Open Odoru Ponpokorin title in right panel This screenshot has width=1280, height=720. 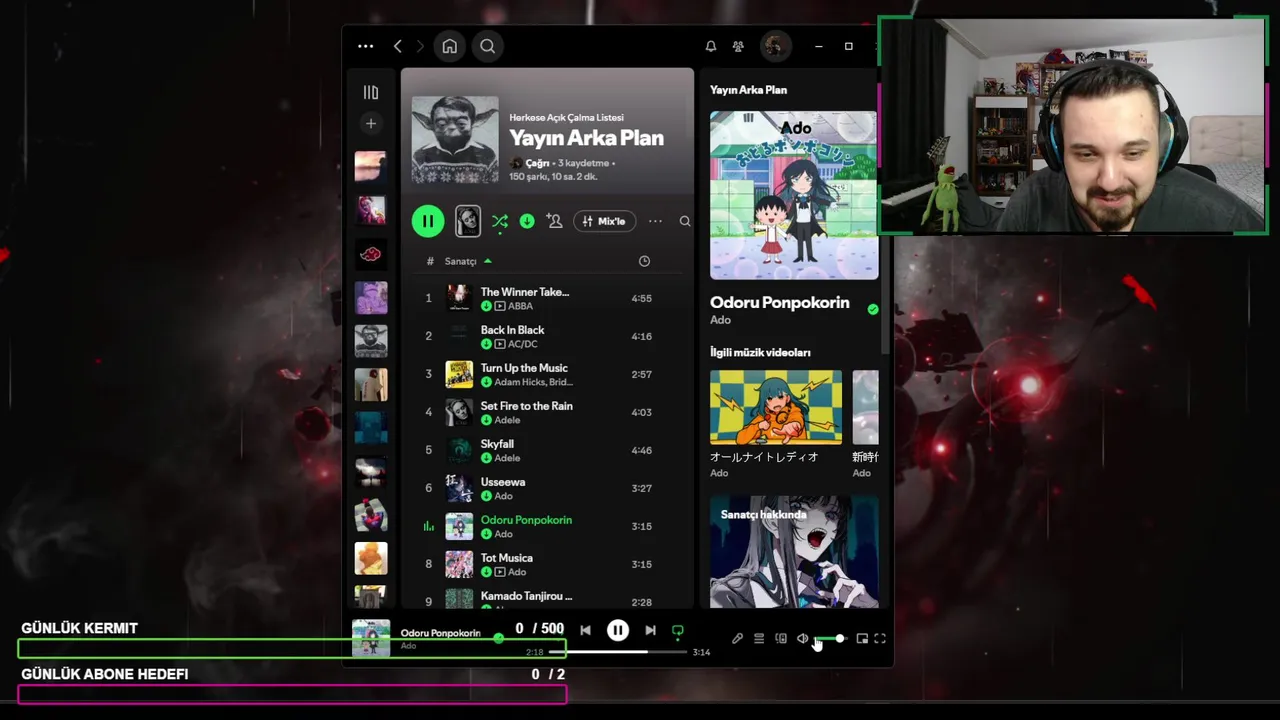tap(780, 303)
